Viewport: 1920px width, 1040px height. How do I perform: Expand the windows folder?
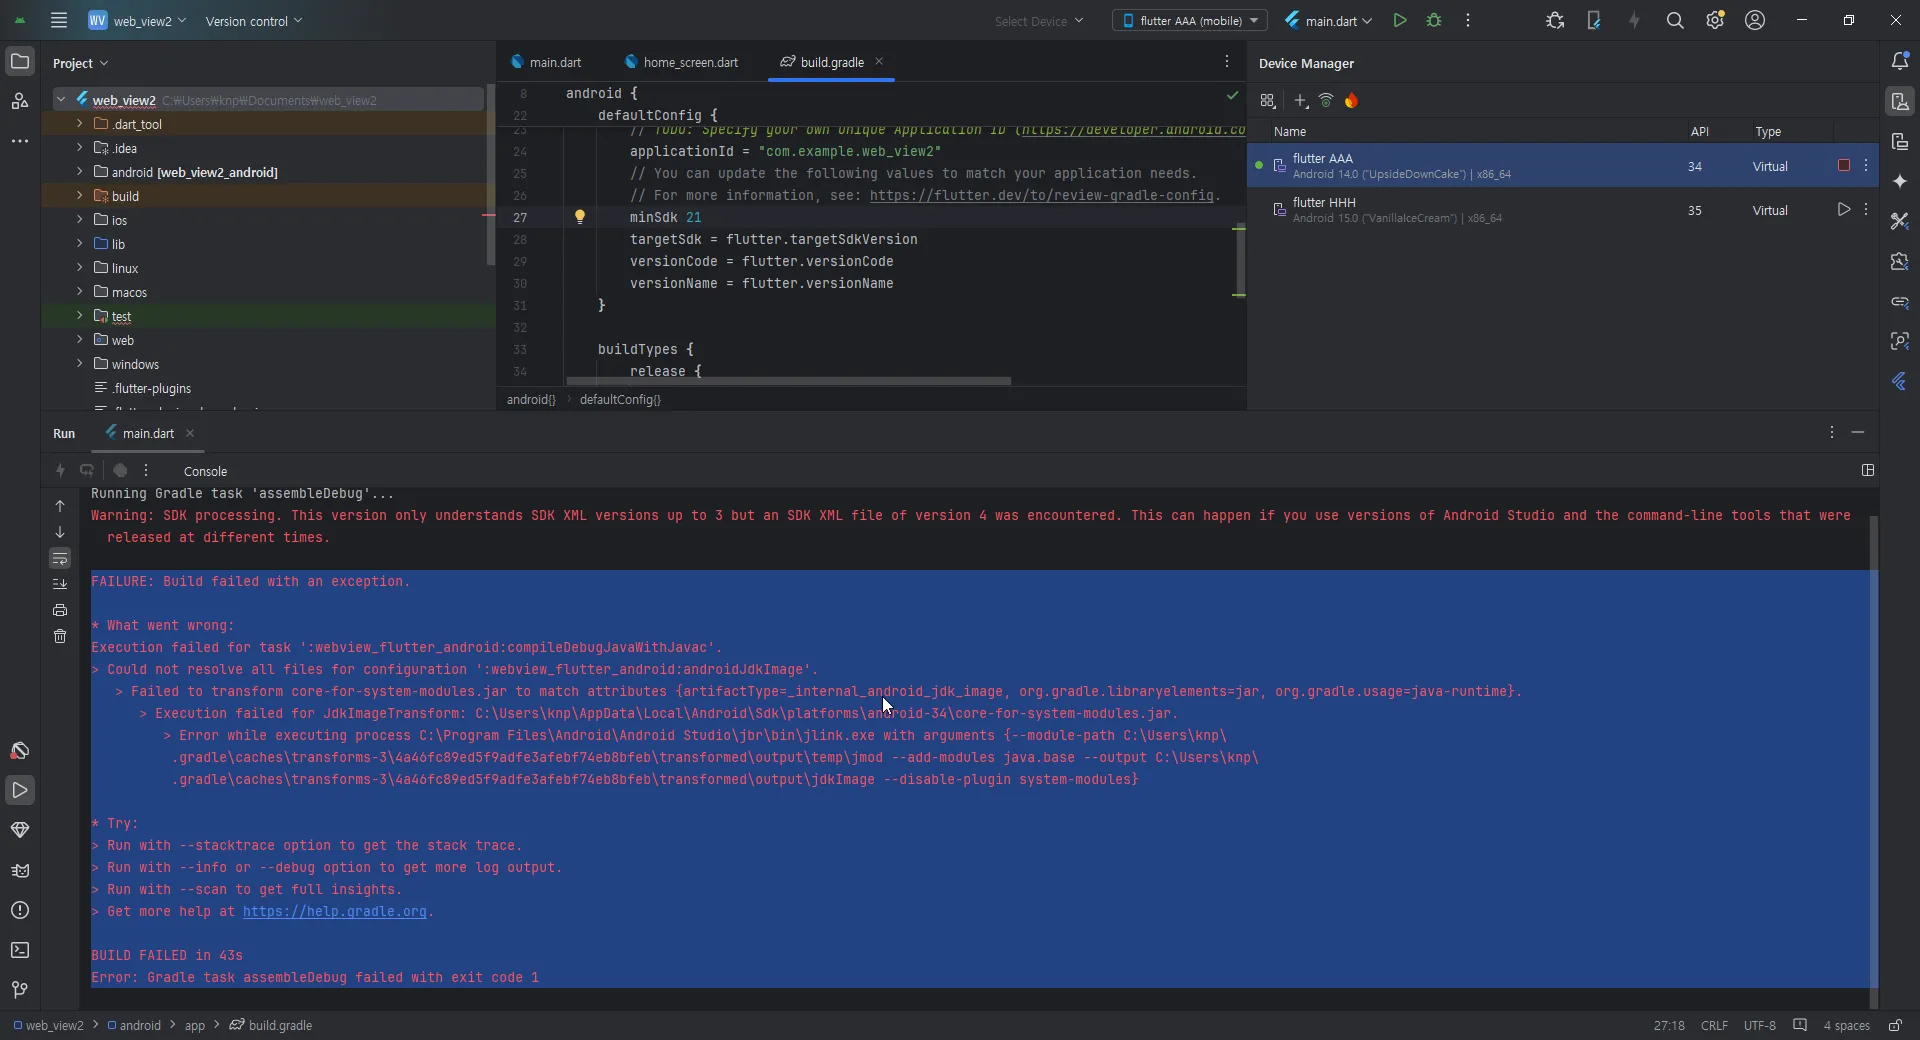point(79,364)
